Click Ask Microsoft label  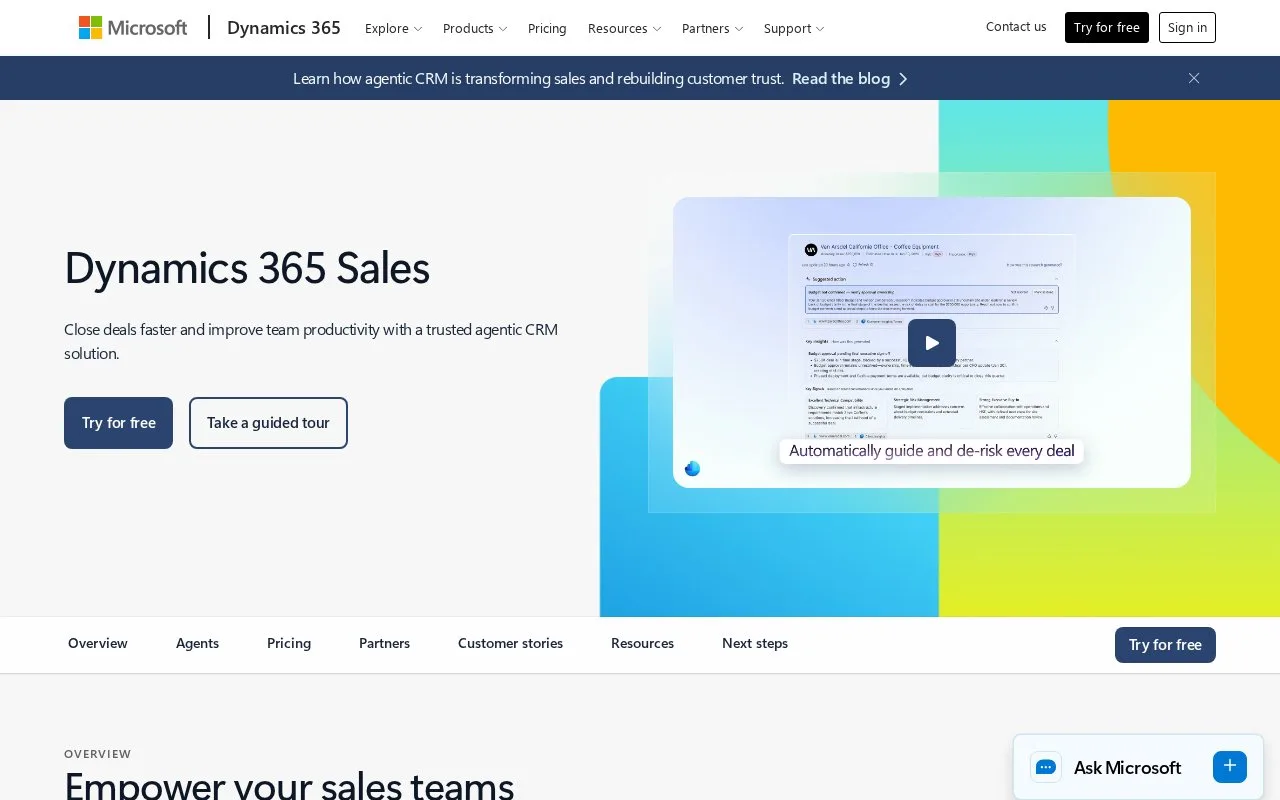(1127, 768)
